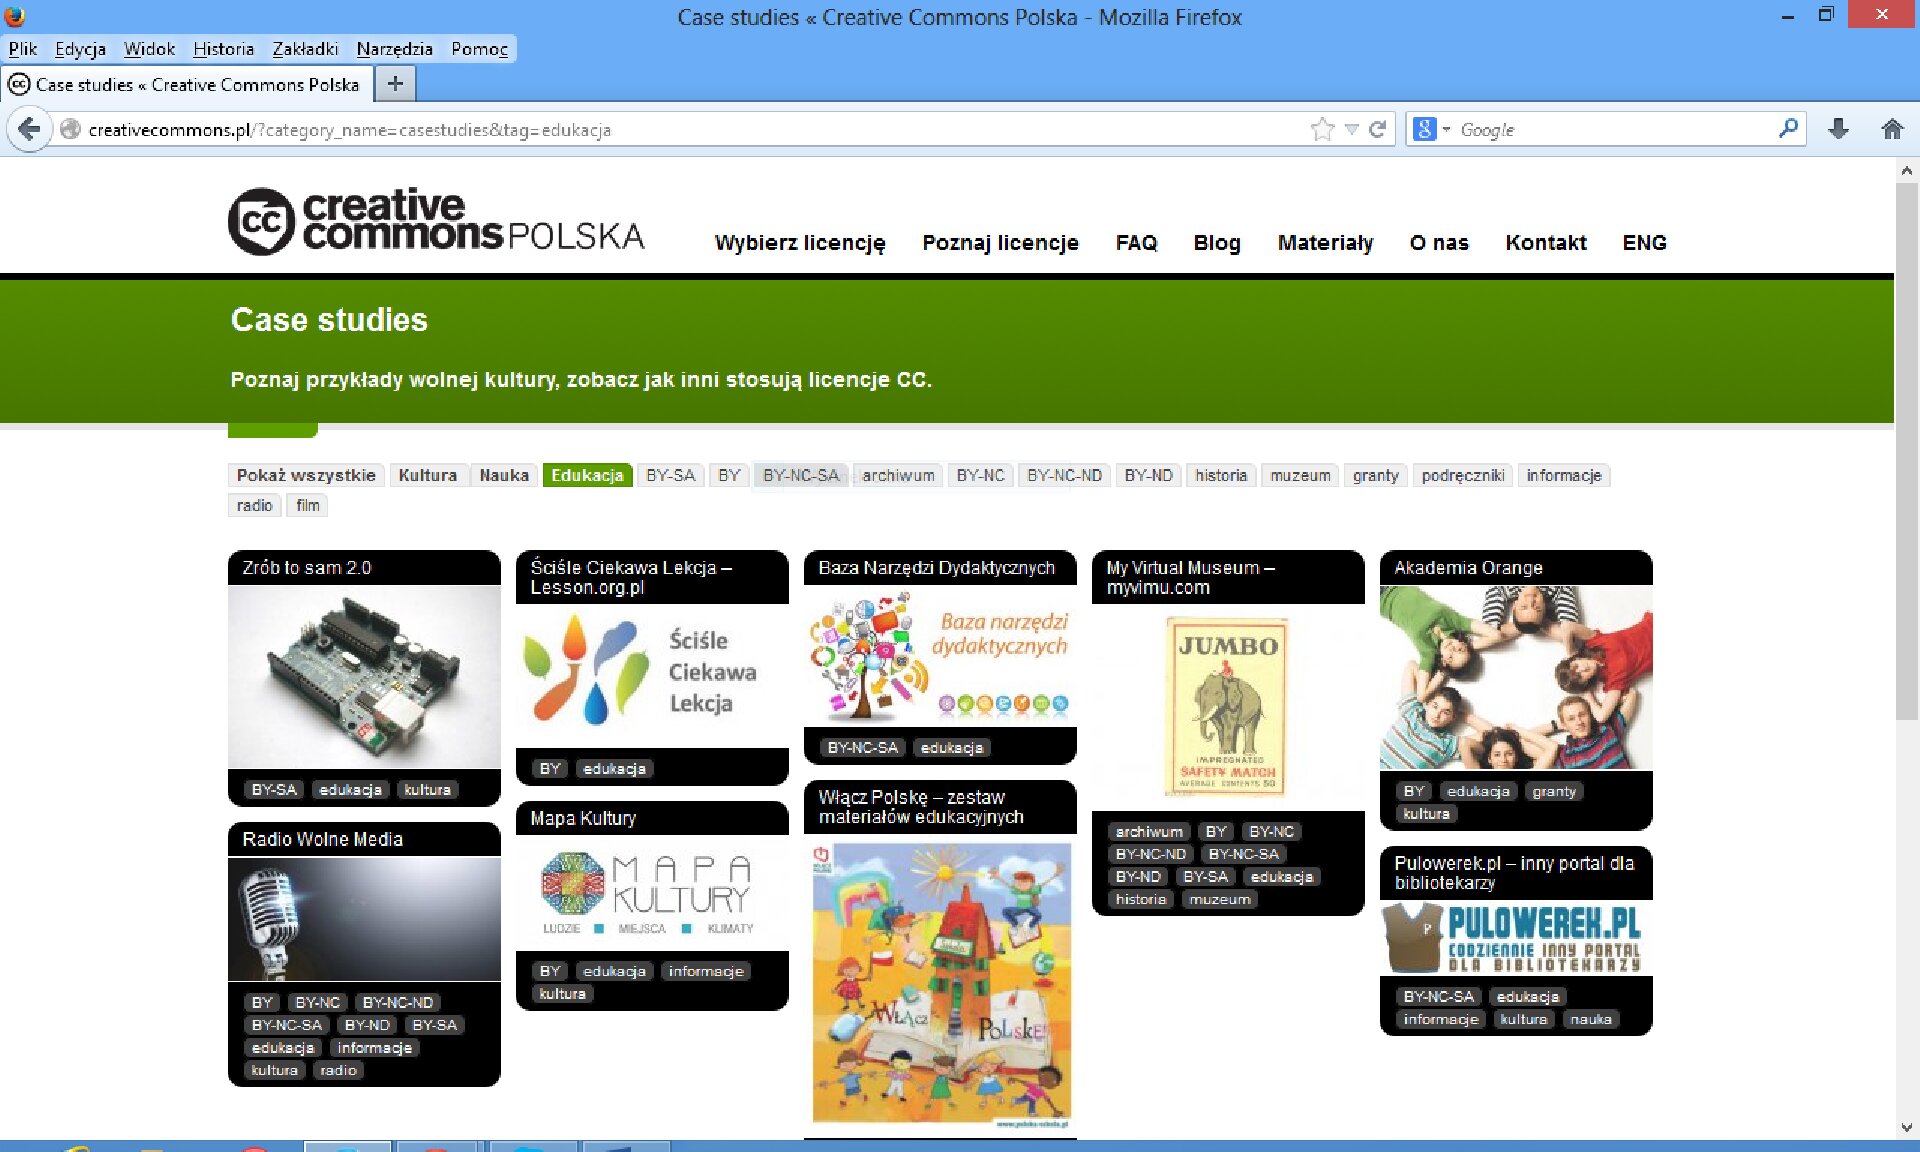Viewport: 1920px width, 1152px height.
Task: Filter by BY-SA license tag
Action: [x=670, y=476]
